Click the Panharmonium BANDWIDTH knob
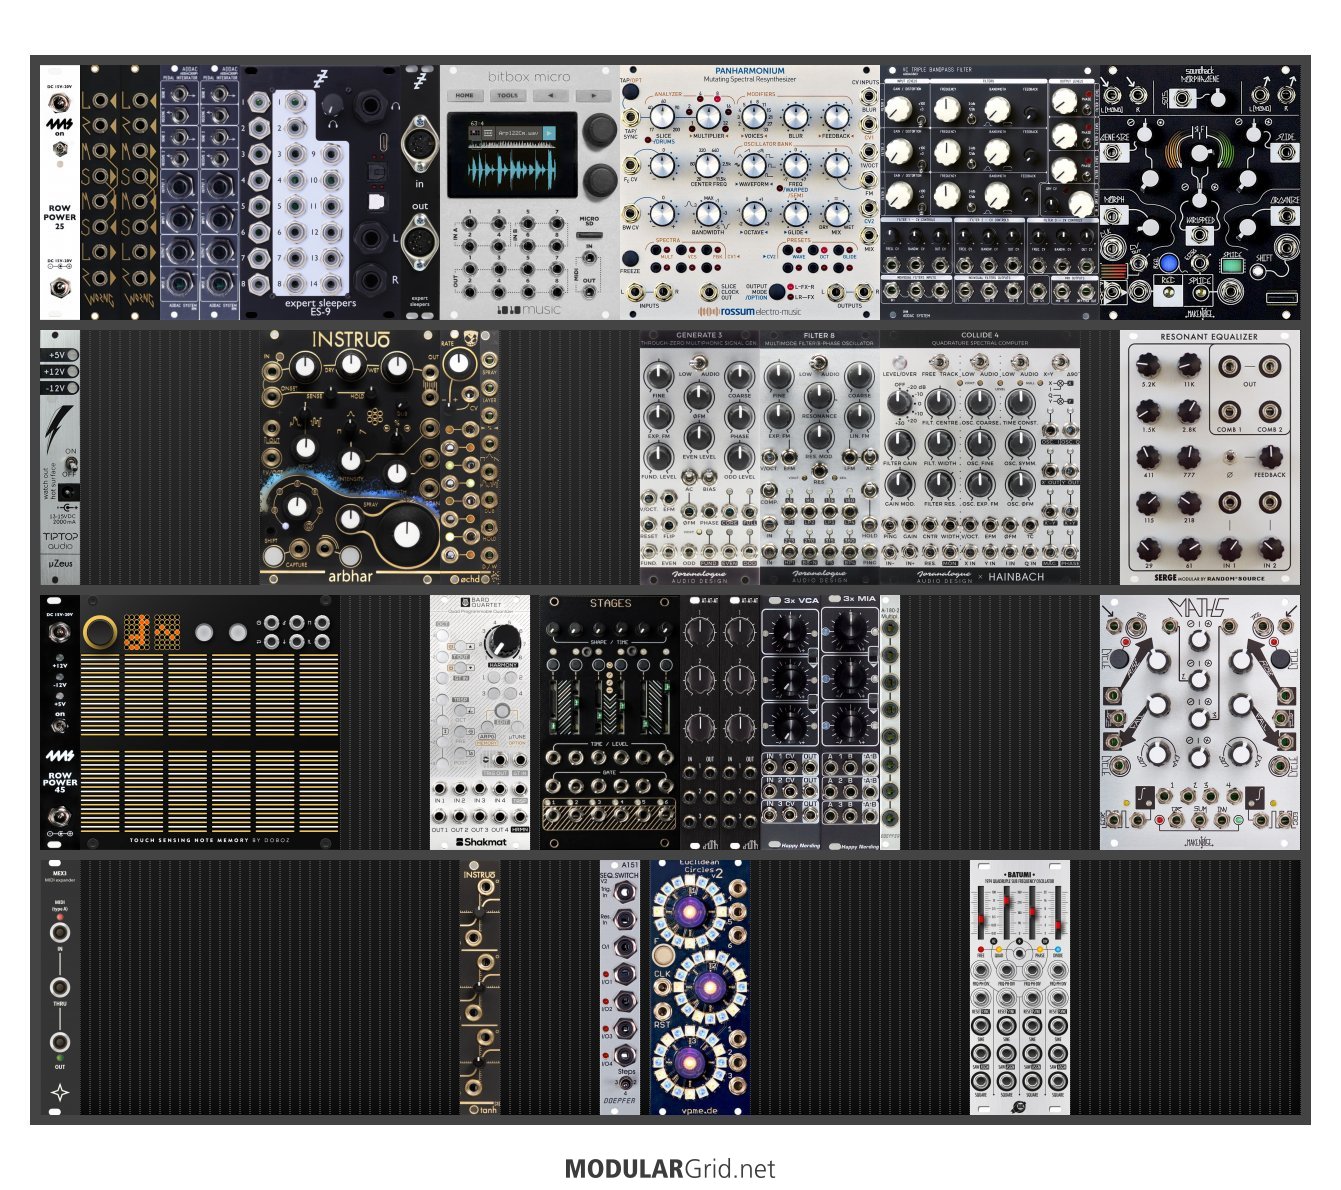 pos(708,214)
